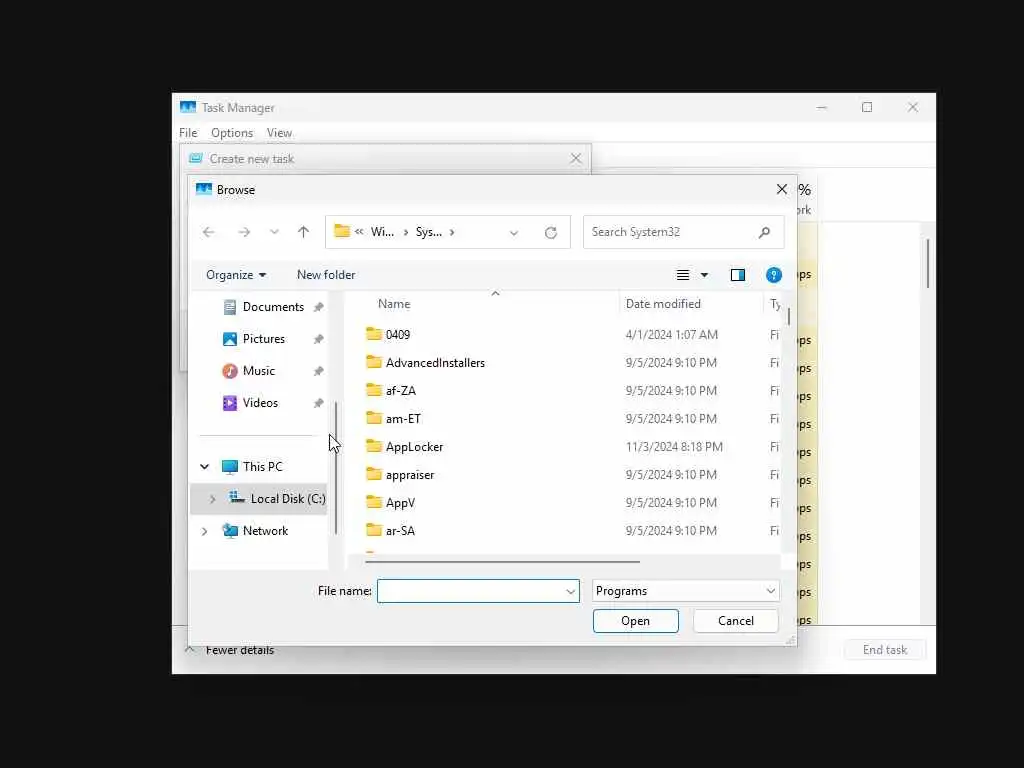Click the Cancel button

click(x=735, y=621)
